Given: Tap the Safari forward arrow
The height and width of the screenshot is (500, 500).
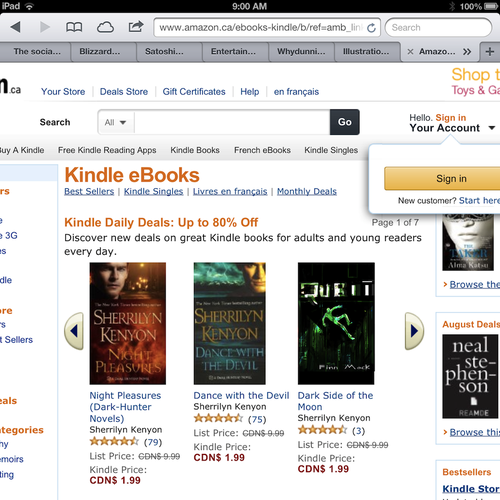Looking at the screenshot, I should [x=45, y=27].
